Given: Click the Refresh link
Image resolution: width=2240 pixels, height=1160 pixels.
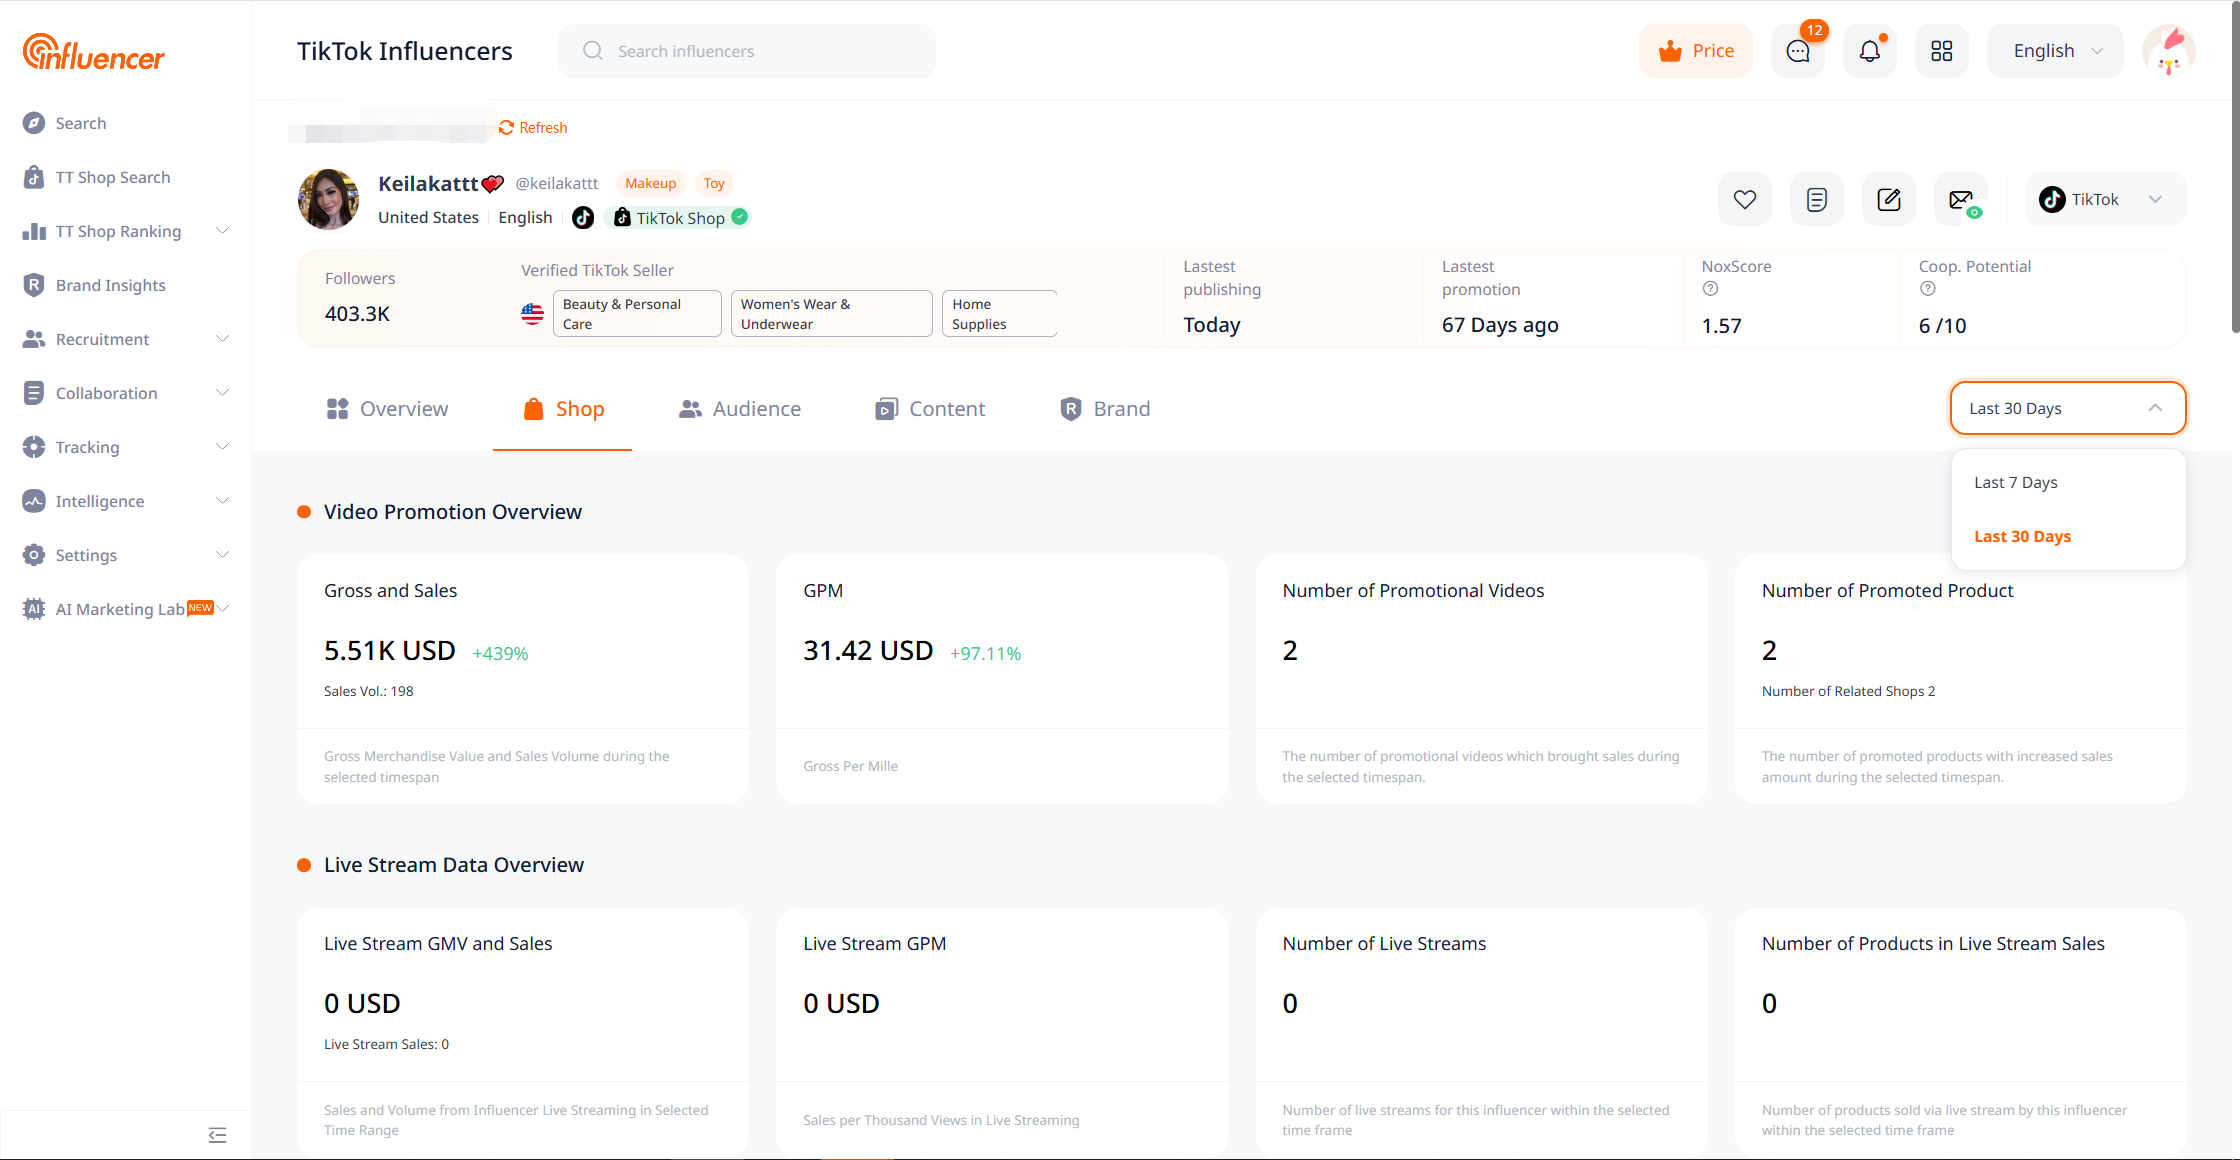Looking at the screenshot, I should (533, 128).
